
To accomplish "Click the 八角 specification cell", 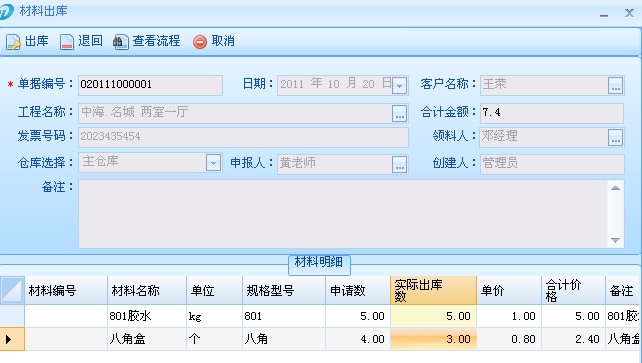I will [284, 339].
